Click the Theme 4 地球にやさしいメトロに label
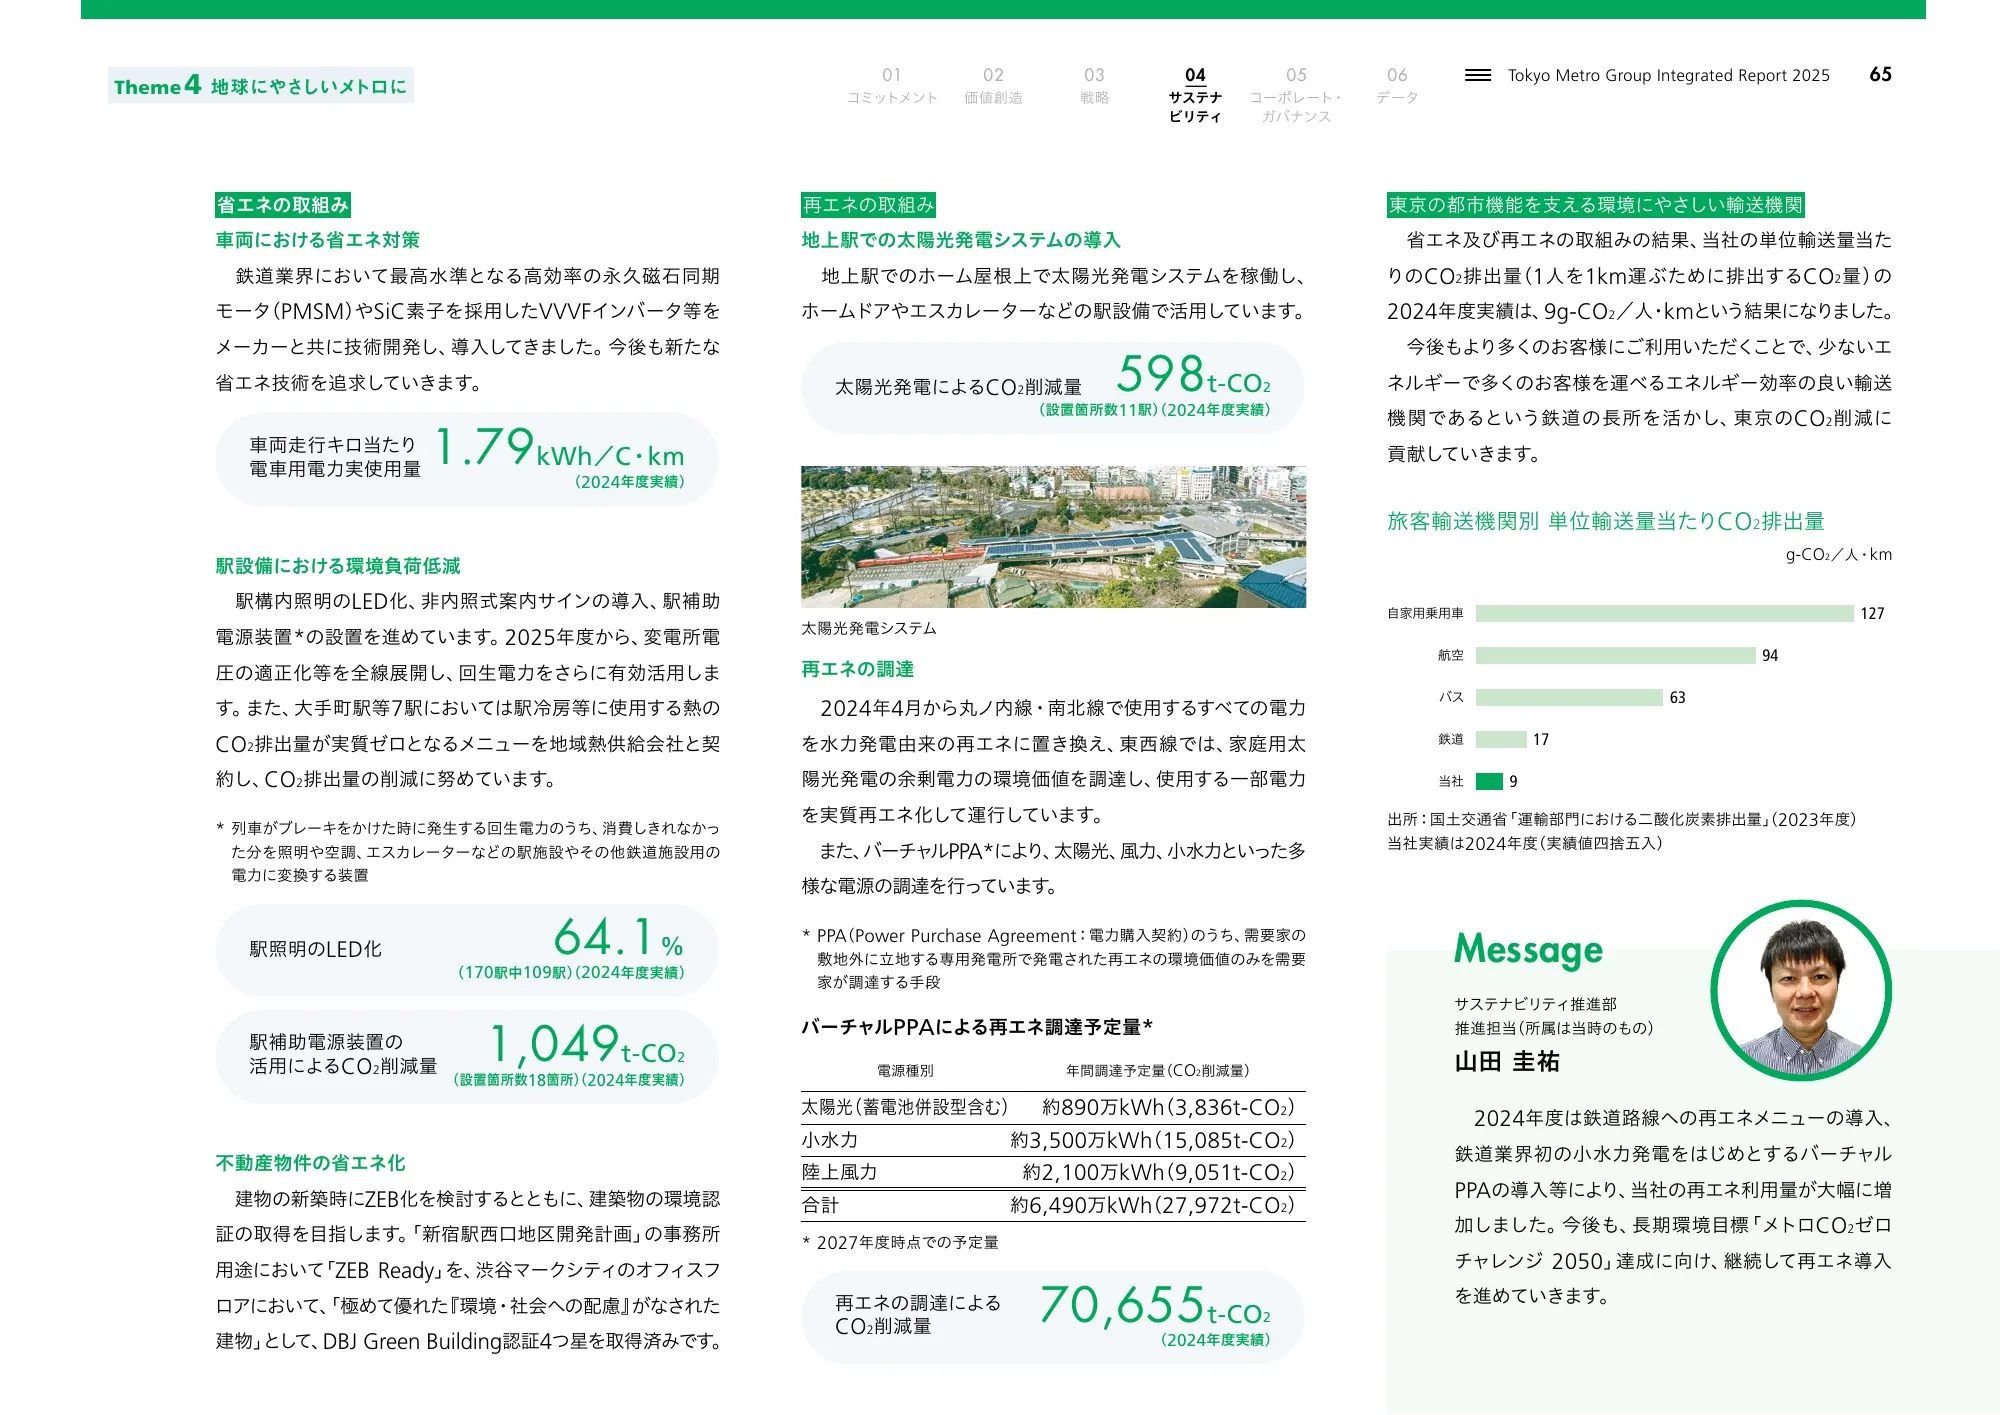The width and height of the screenshot is (2000, 1415). 261,86
